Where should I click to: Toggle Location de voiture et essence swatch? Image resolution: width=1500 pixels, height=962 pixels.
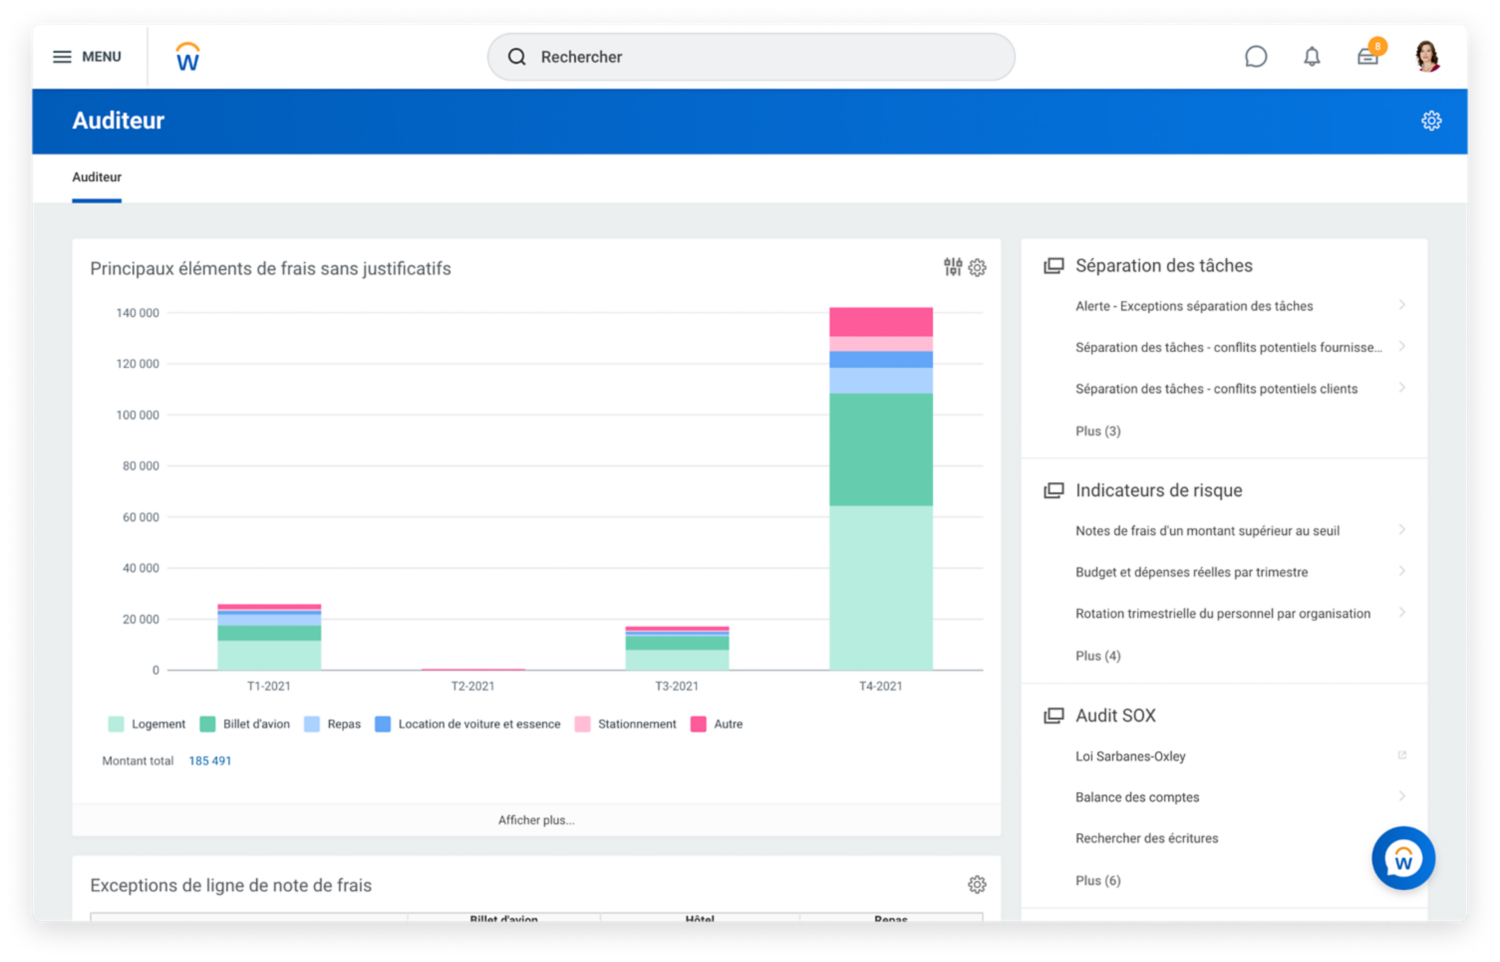[x=383, y=724]
